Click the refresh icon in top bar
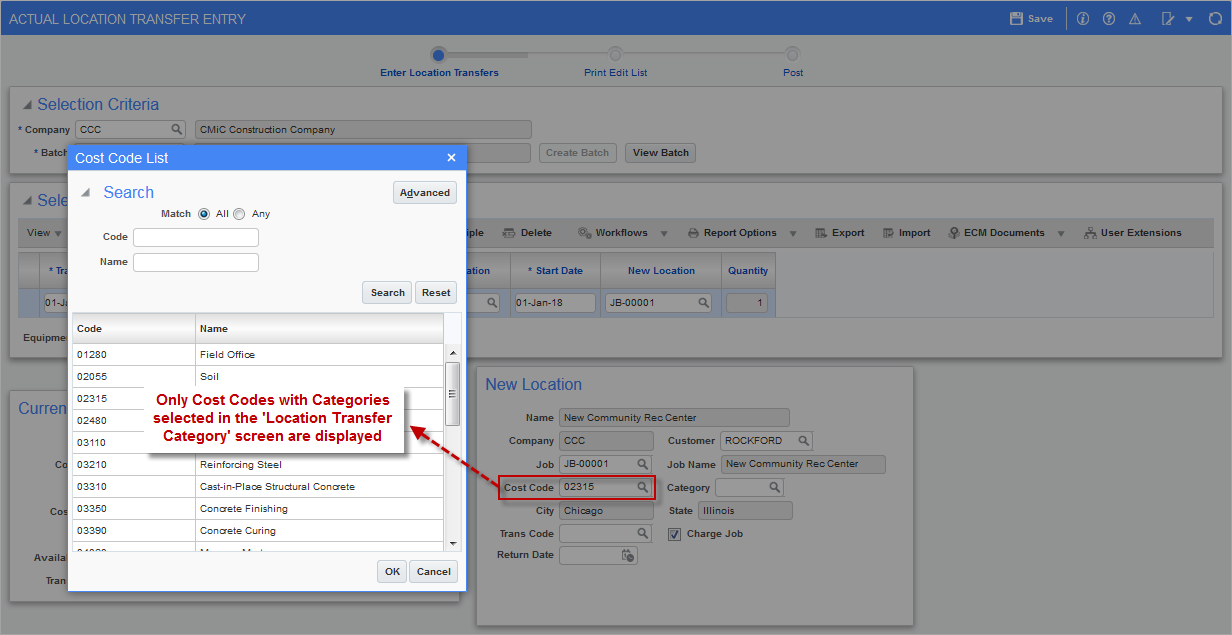The height and width of the screenshot is (635, 1232). pos(1215,19)
